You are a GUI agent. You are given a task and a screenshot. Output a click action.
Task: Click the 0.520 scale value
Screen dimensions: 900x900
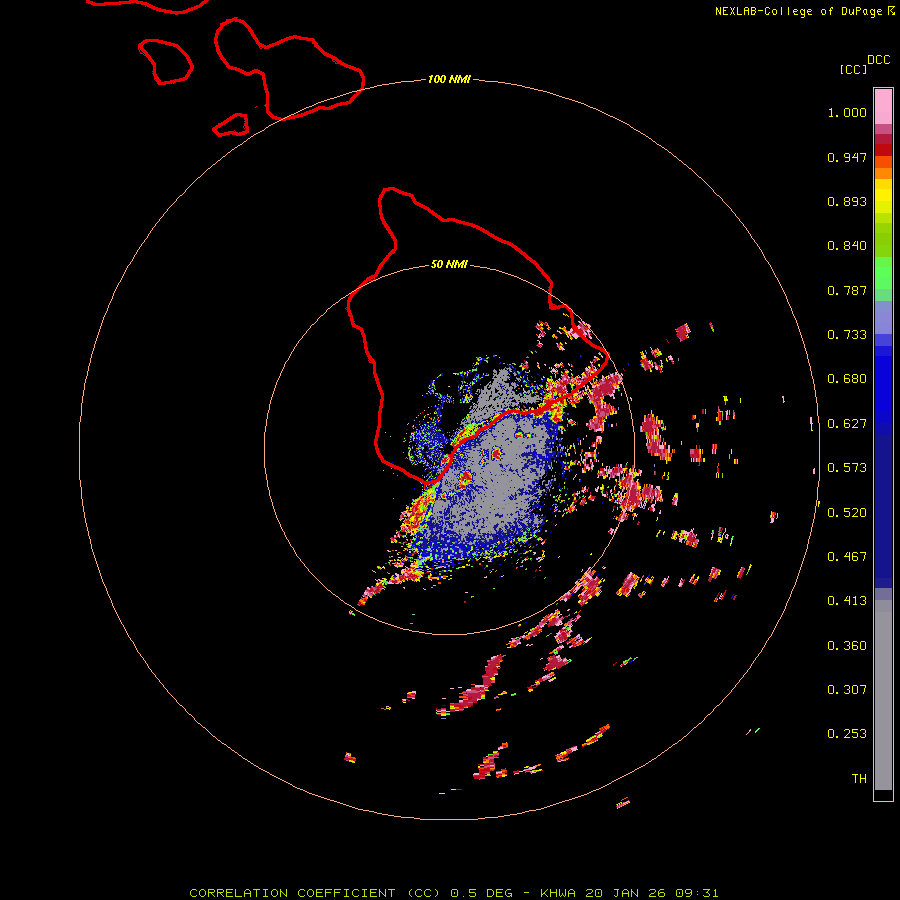(x=847, y=513)
